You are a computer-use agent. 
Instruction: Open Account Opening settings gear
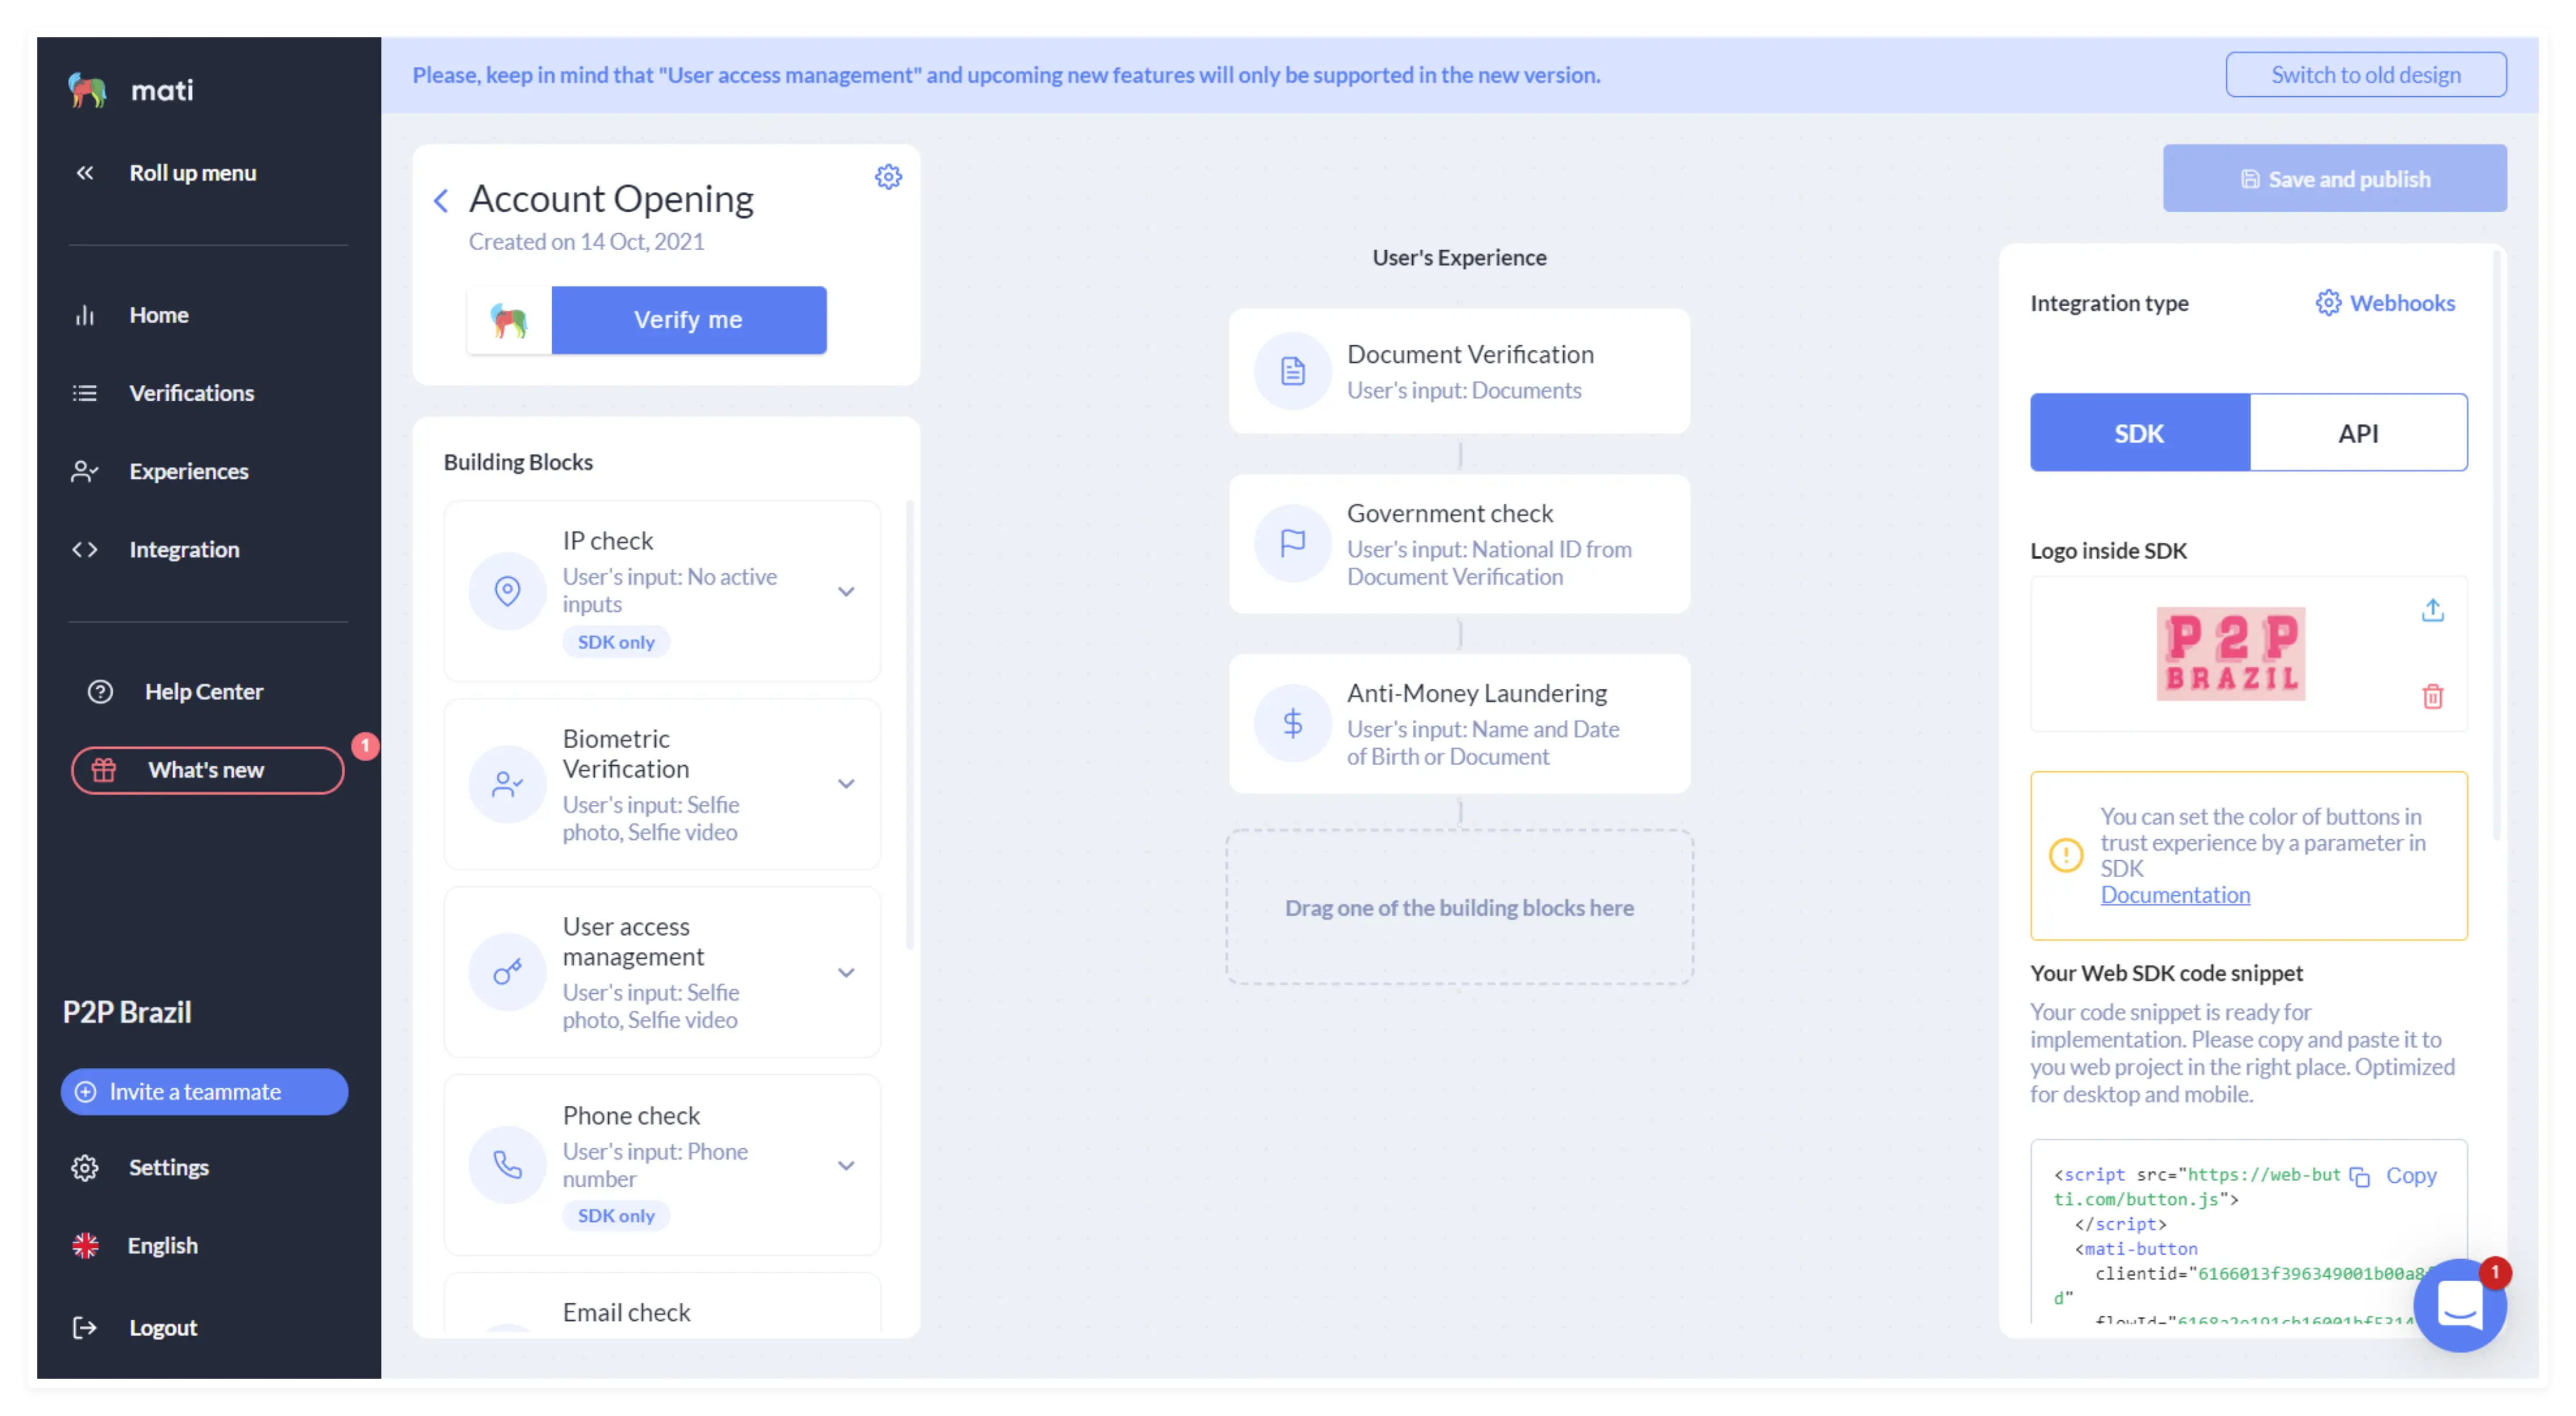point(888,176)
